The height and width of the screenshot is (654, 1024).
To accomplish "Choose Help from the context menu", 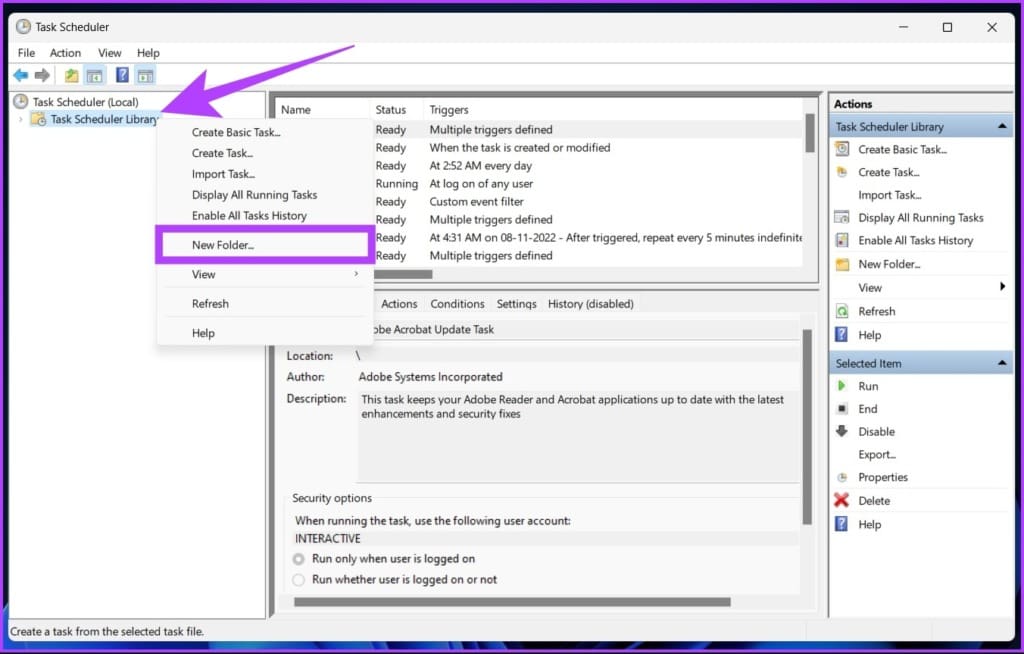I will (x=264, y=333).
